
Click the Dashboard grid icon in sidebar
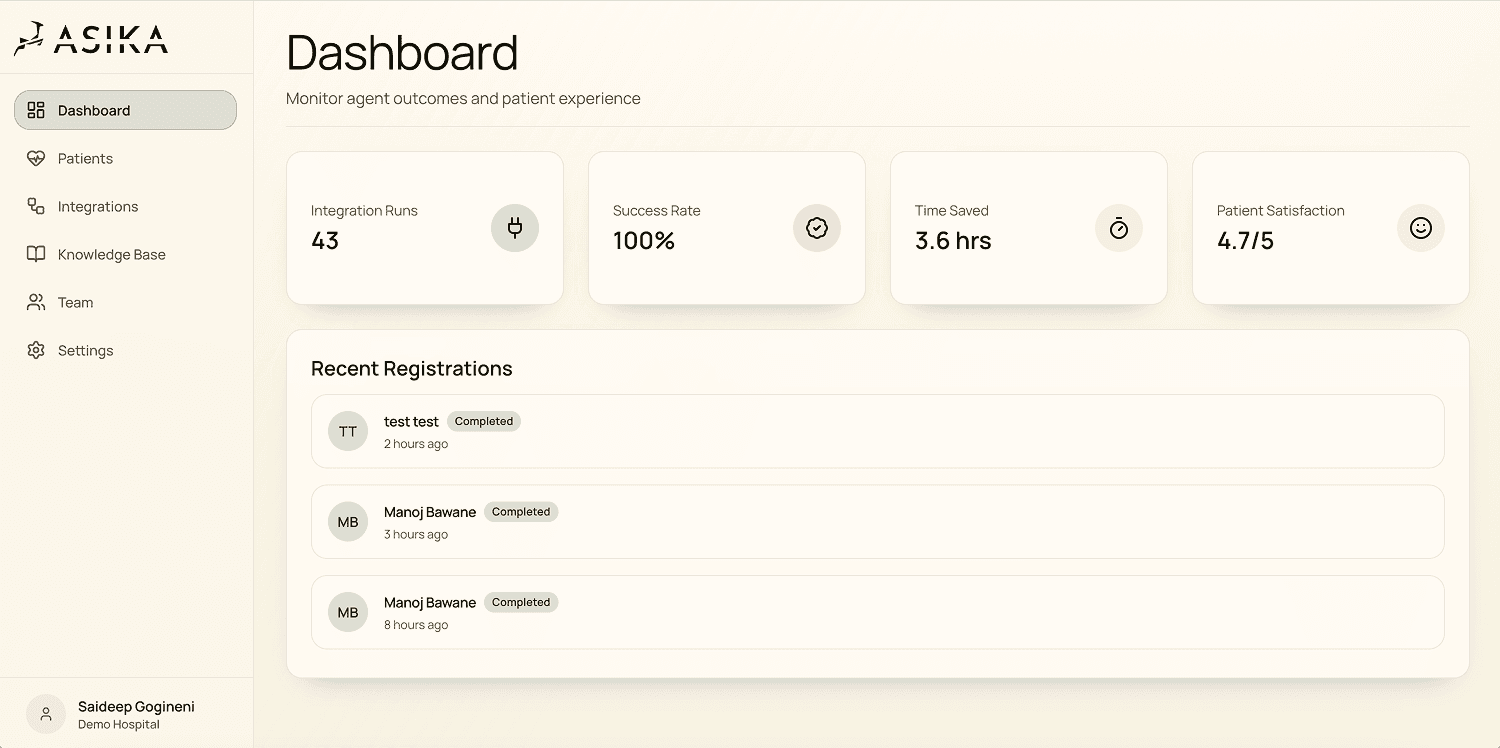click(36, 110)
